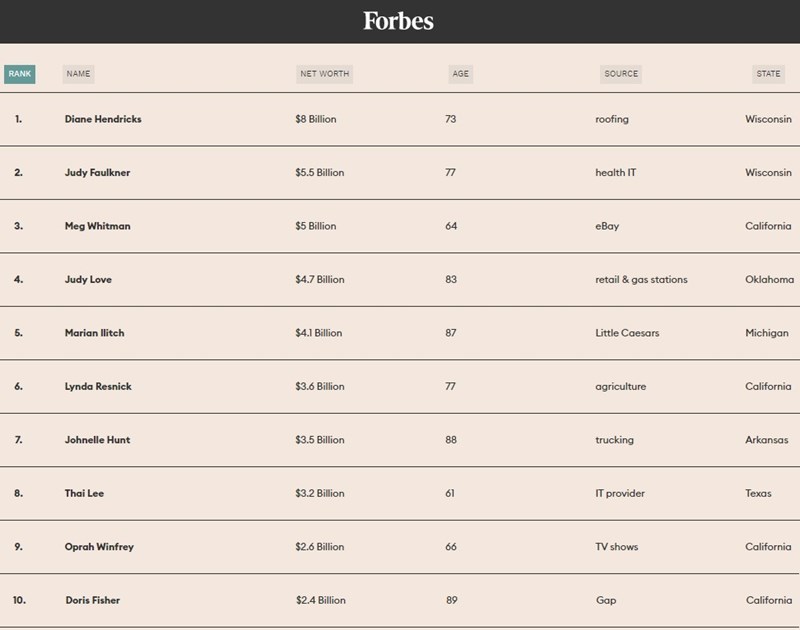Viewport: 800px width, 630px height.
Task: Click the TV shows source cell
Action: click(616, 547)
